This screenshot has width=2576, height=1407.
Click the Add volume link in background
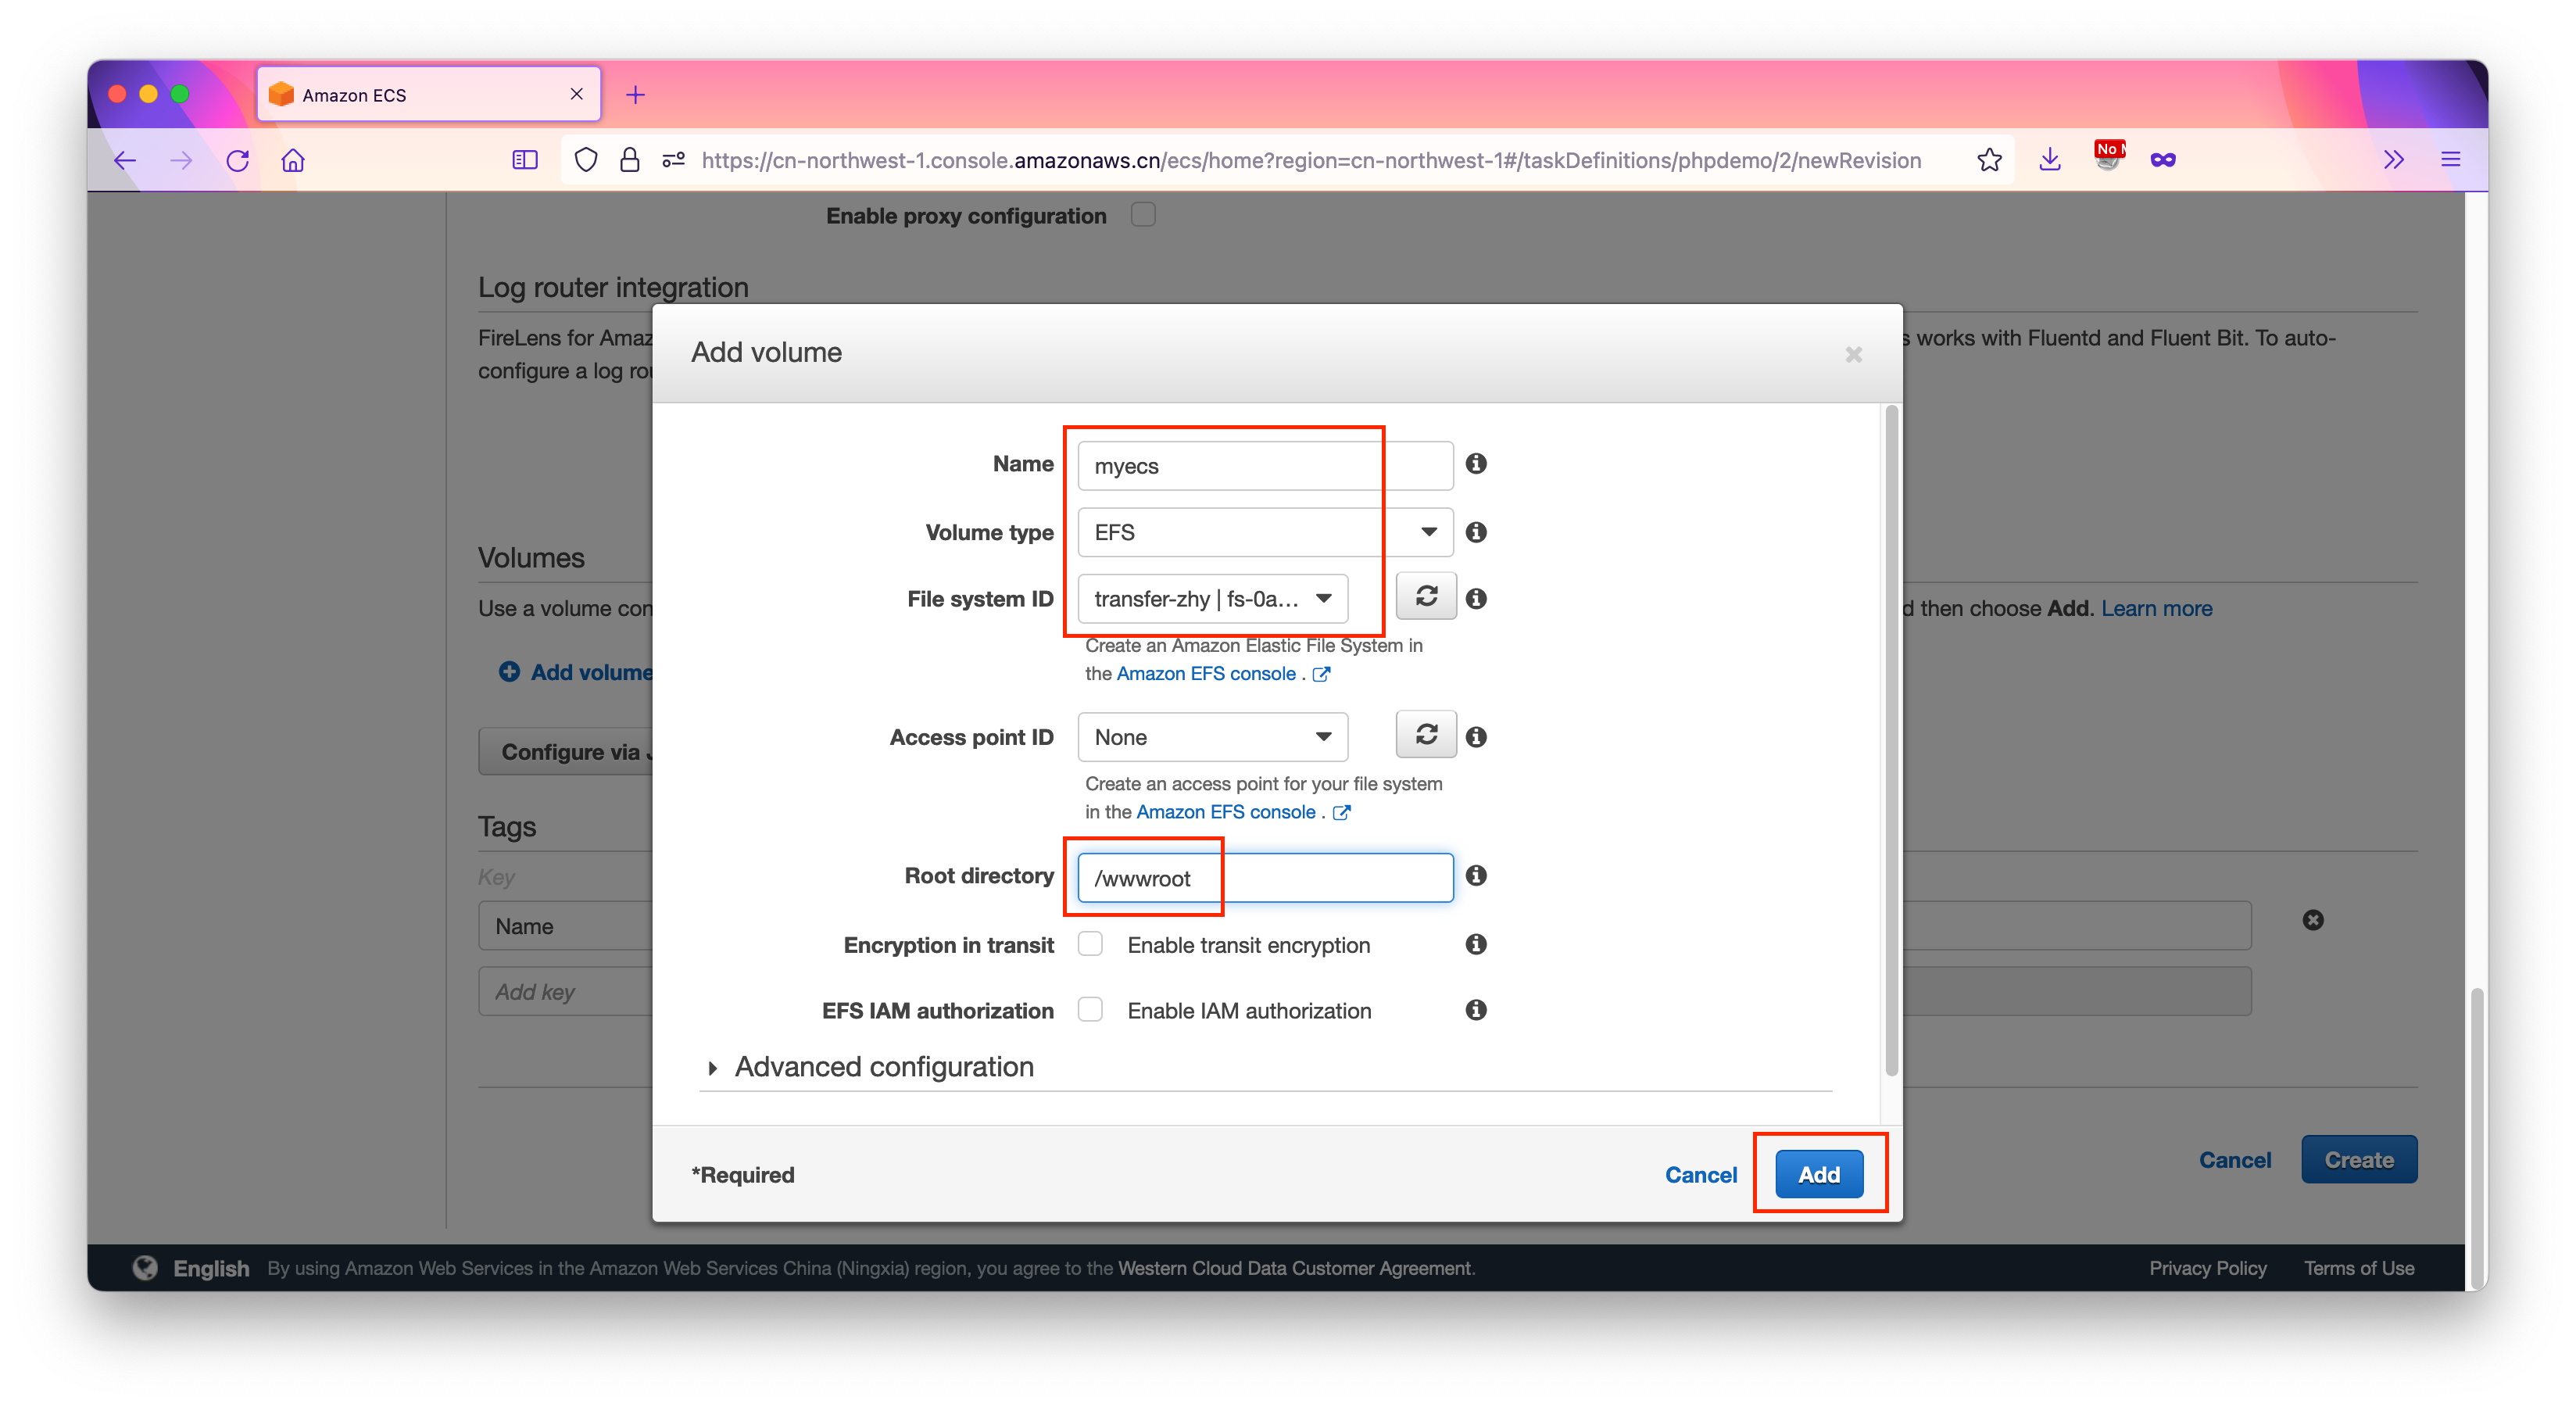click(x=577, y=673)
